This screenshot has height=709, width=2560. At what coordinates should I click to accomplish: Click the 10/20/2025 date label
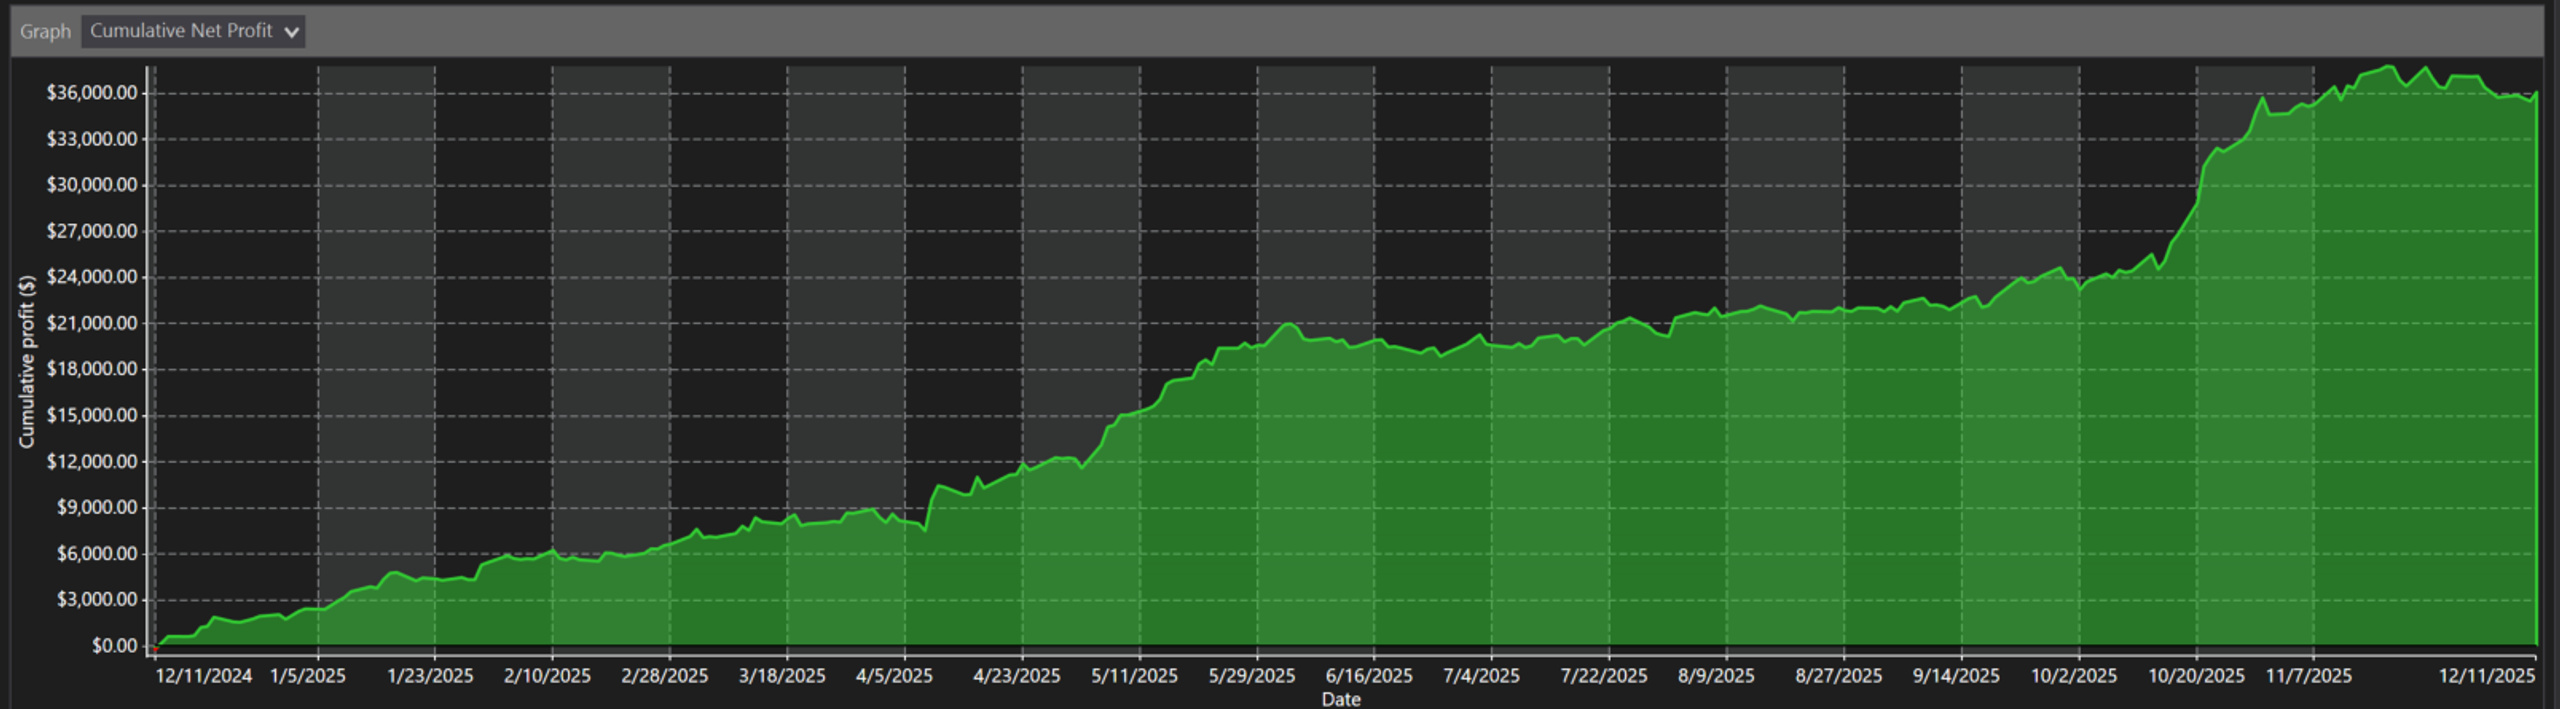[2197, 676]
